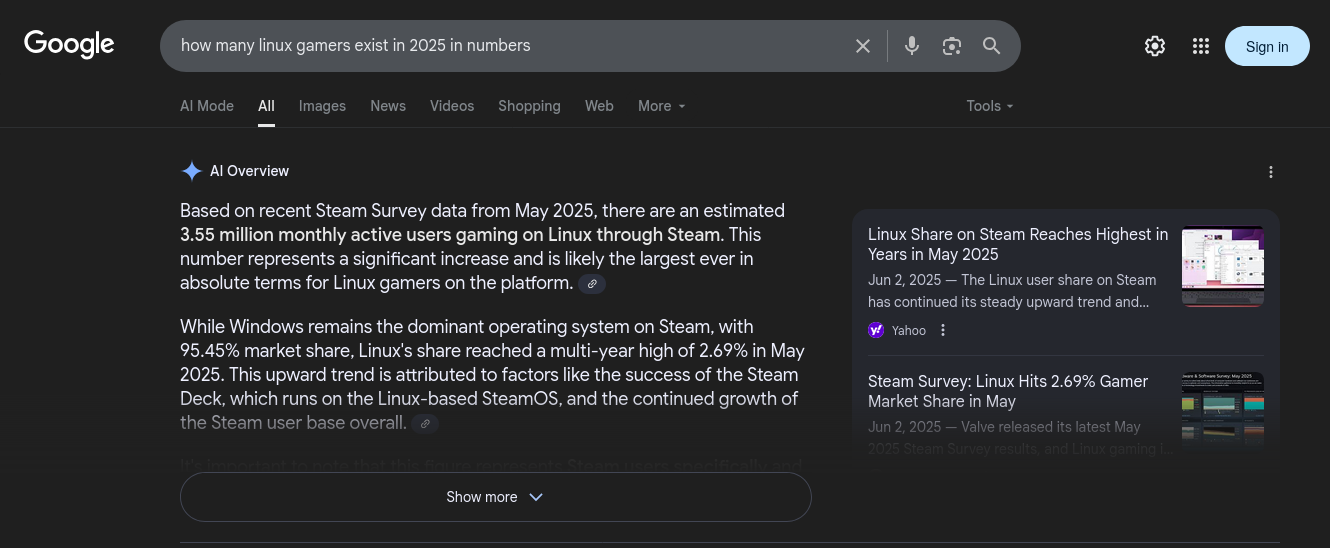Click the Yahoo source favicon

click(x=876, y=330)
